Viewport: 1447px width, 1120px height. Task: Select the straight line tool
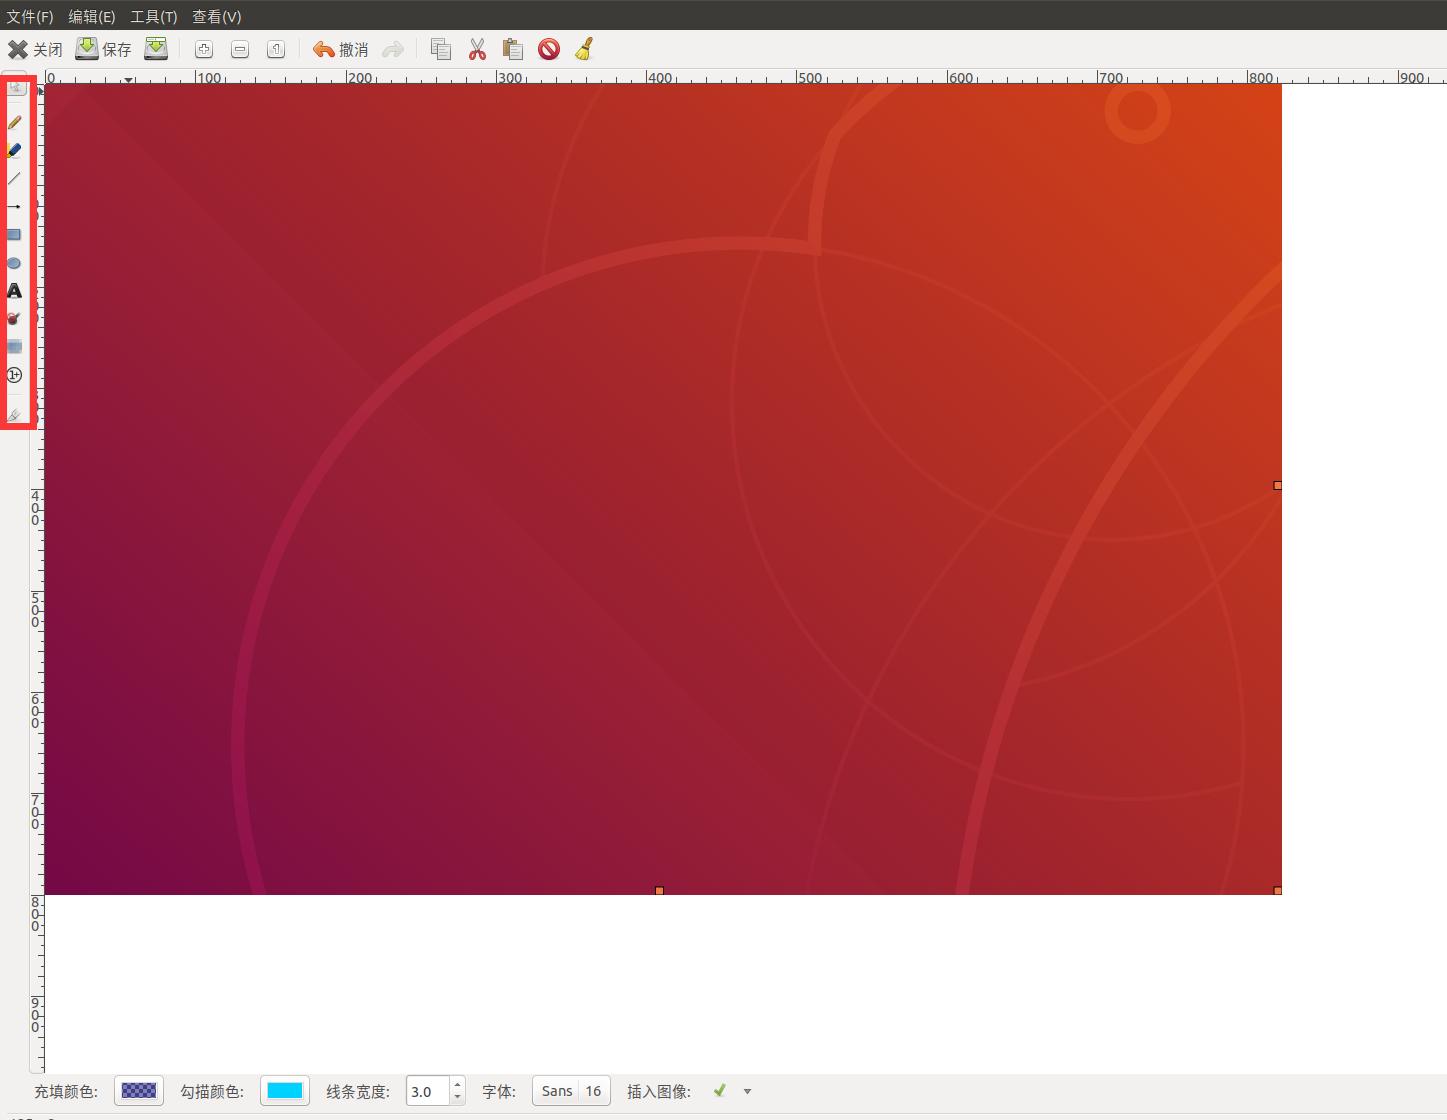tap(15, 178)
